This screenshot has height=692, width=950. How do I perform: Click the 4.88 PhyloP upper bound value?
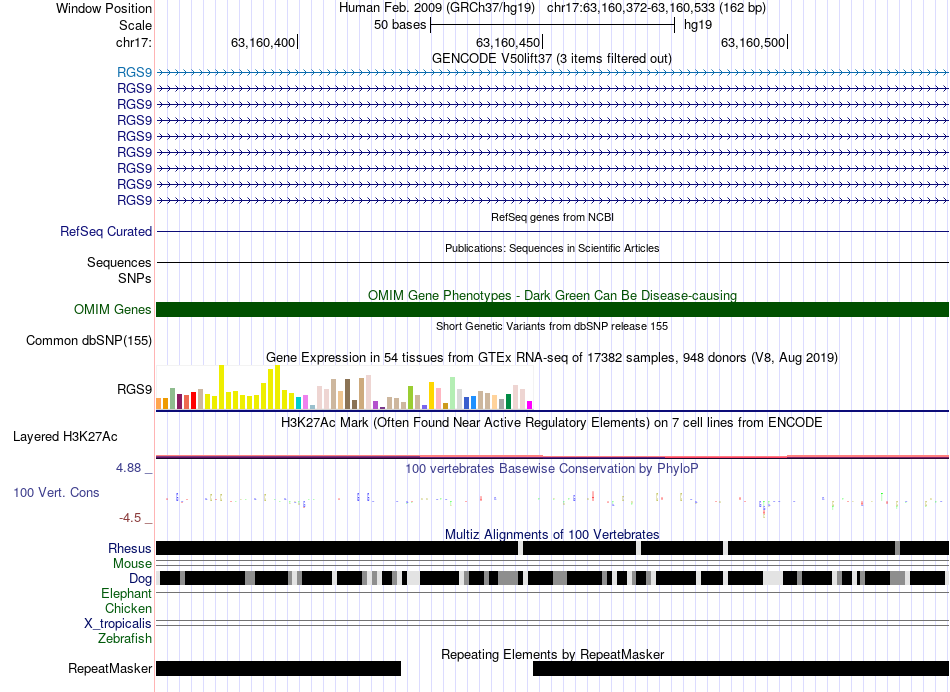(128, 468)
